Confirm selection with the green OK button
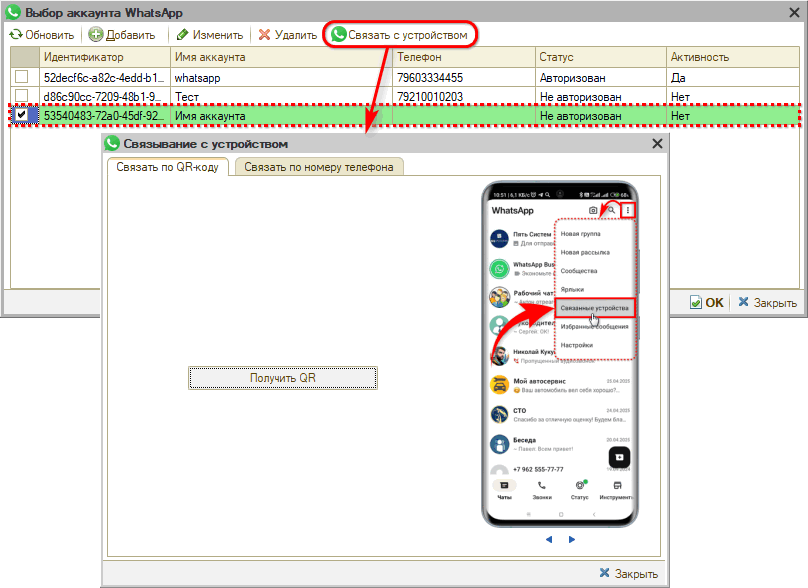 [x=707, y=303]
